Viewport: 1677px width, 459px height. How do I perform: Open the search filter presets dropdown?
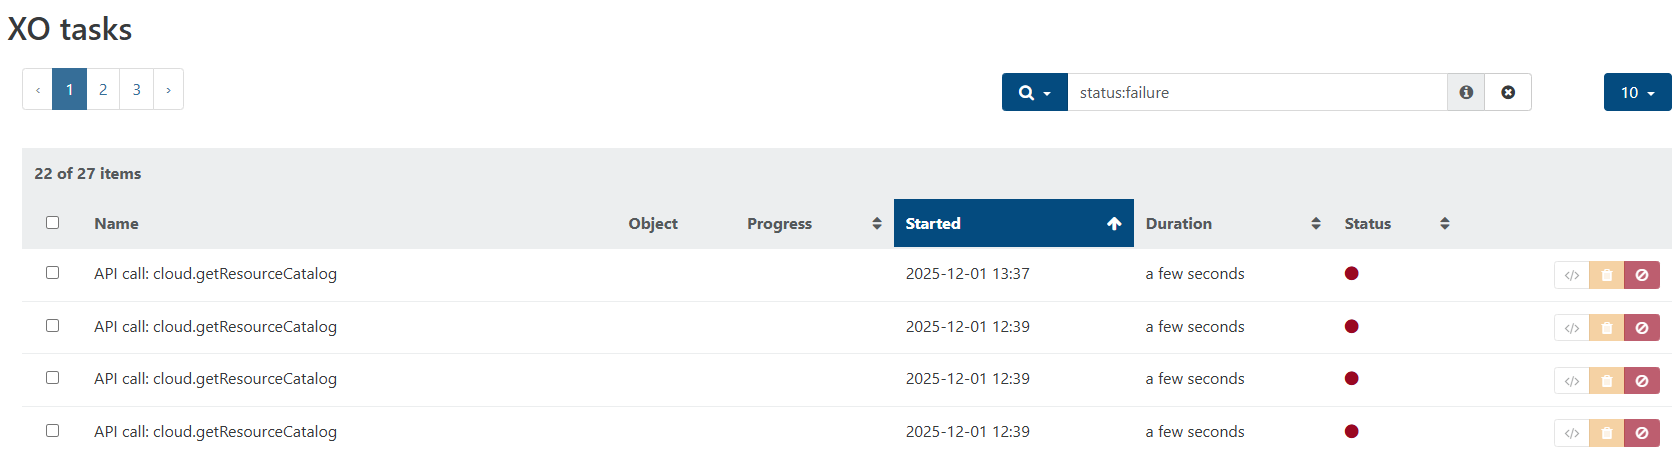[x=1034, y=92]
